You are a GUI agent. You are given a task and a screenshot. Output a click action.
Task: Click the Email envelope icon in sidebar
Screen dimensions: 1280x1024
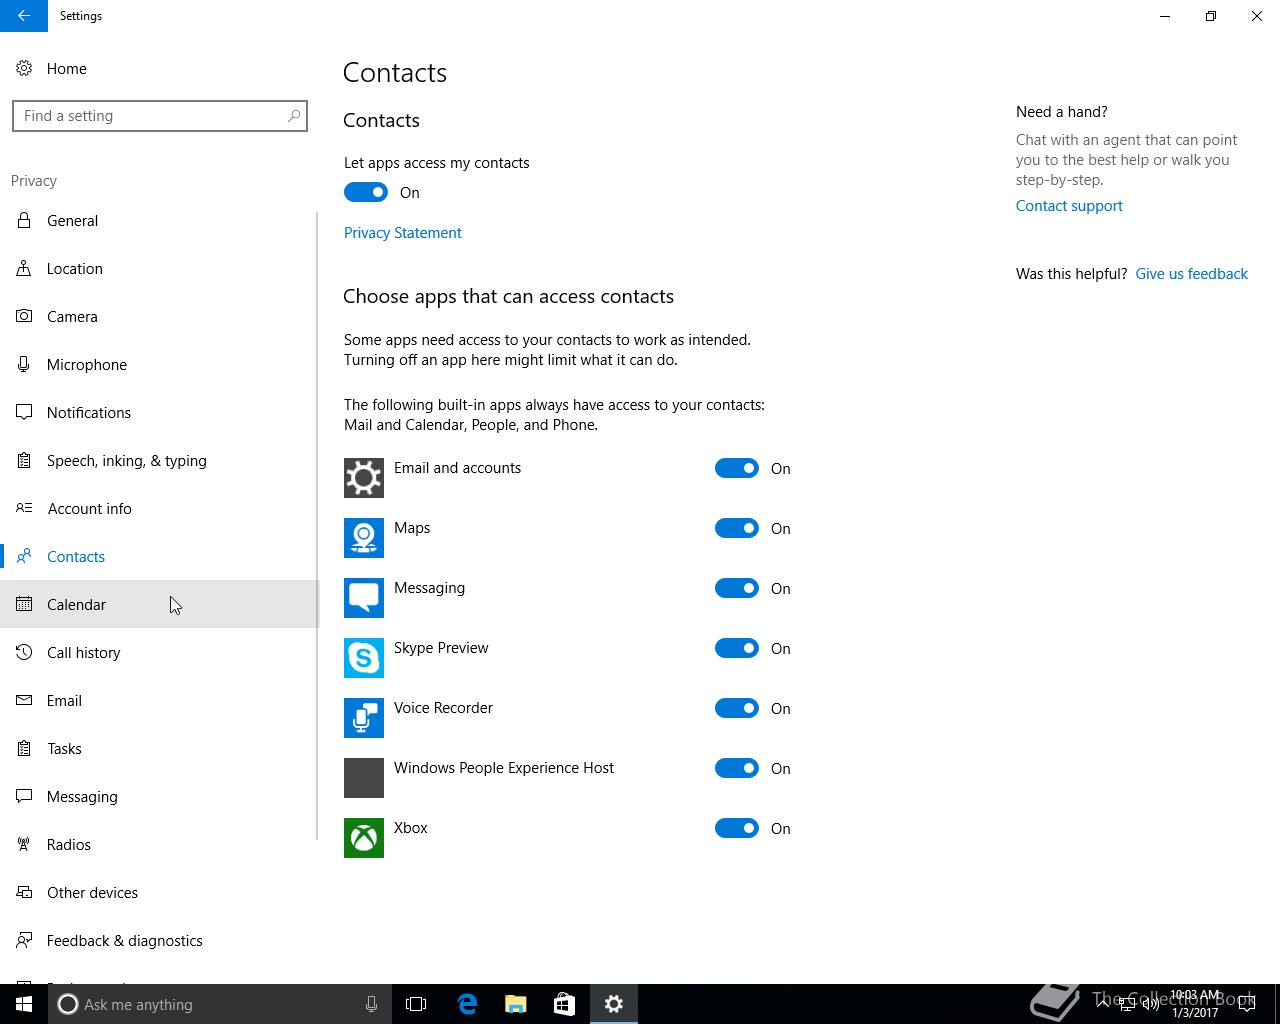click(x=24, y=701)
